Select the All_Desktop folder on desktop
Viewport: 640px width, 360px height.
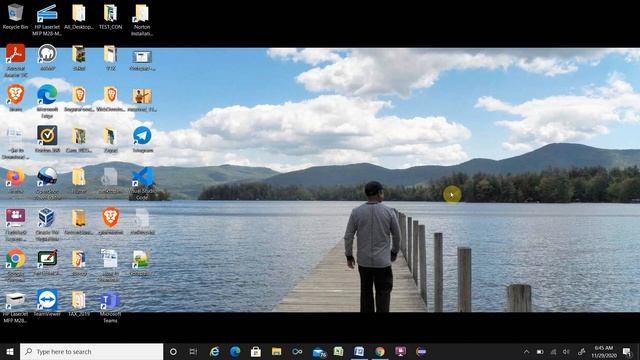pyautogui.click(x=79, y=16)
